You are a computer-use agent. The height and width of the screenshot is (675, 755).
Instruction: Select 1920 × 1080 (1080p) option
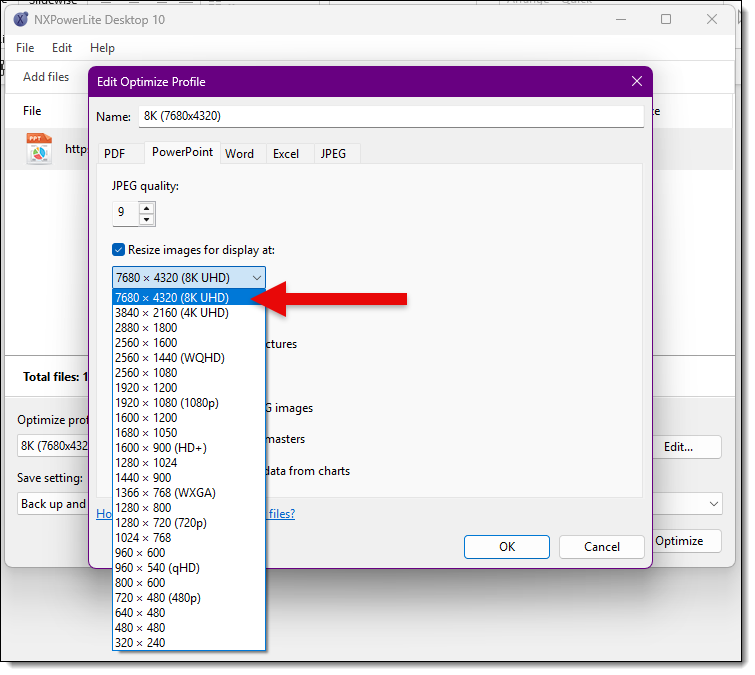[189, 403]
